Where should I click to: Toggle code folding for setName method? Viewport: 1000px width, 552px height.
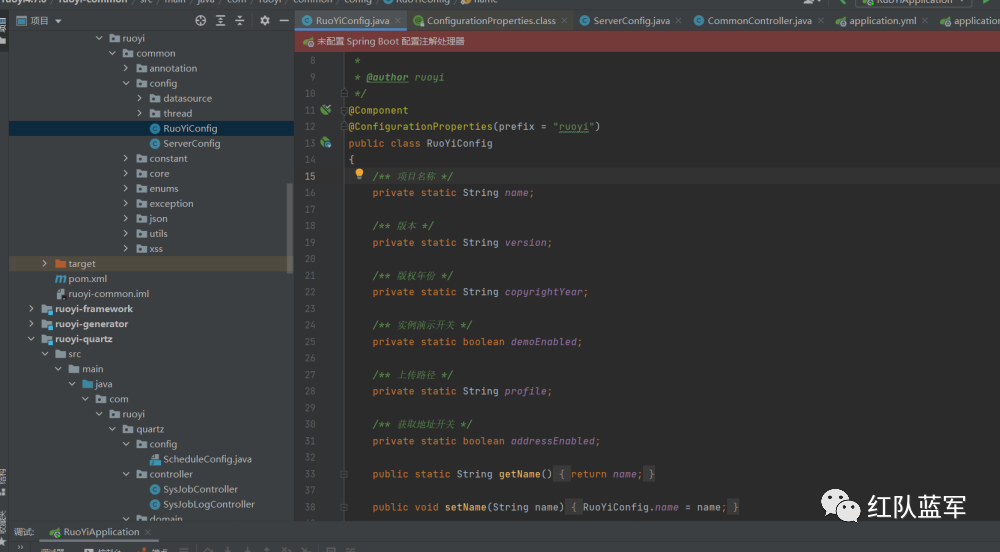point(343,507)
